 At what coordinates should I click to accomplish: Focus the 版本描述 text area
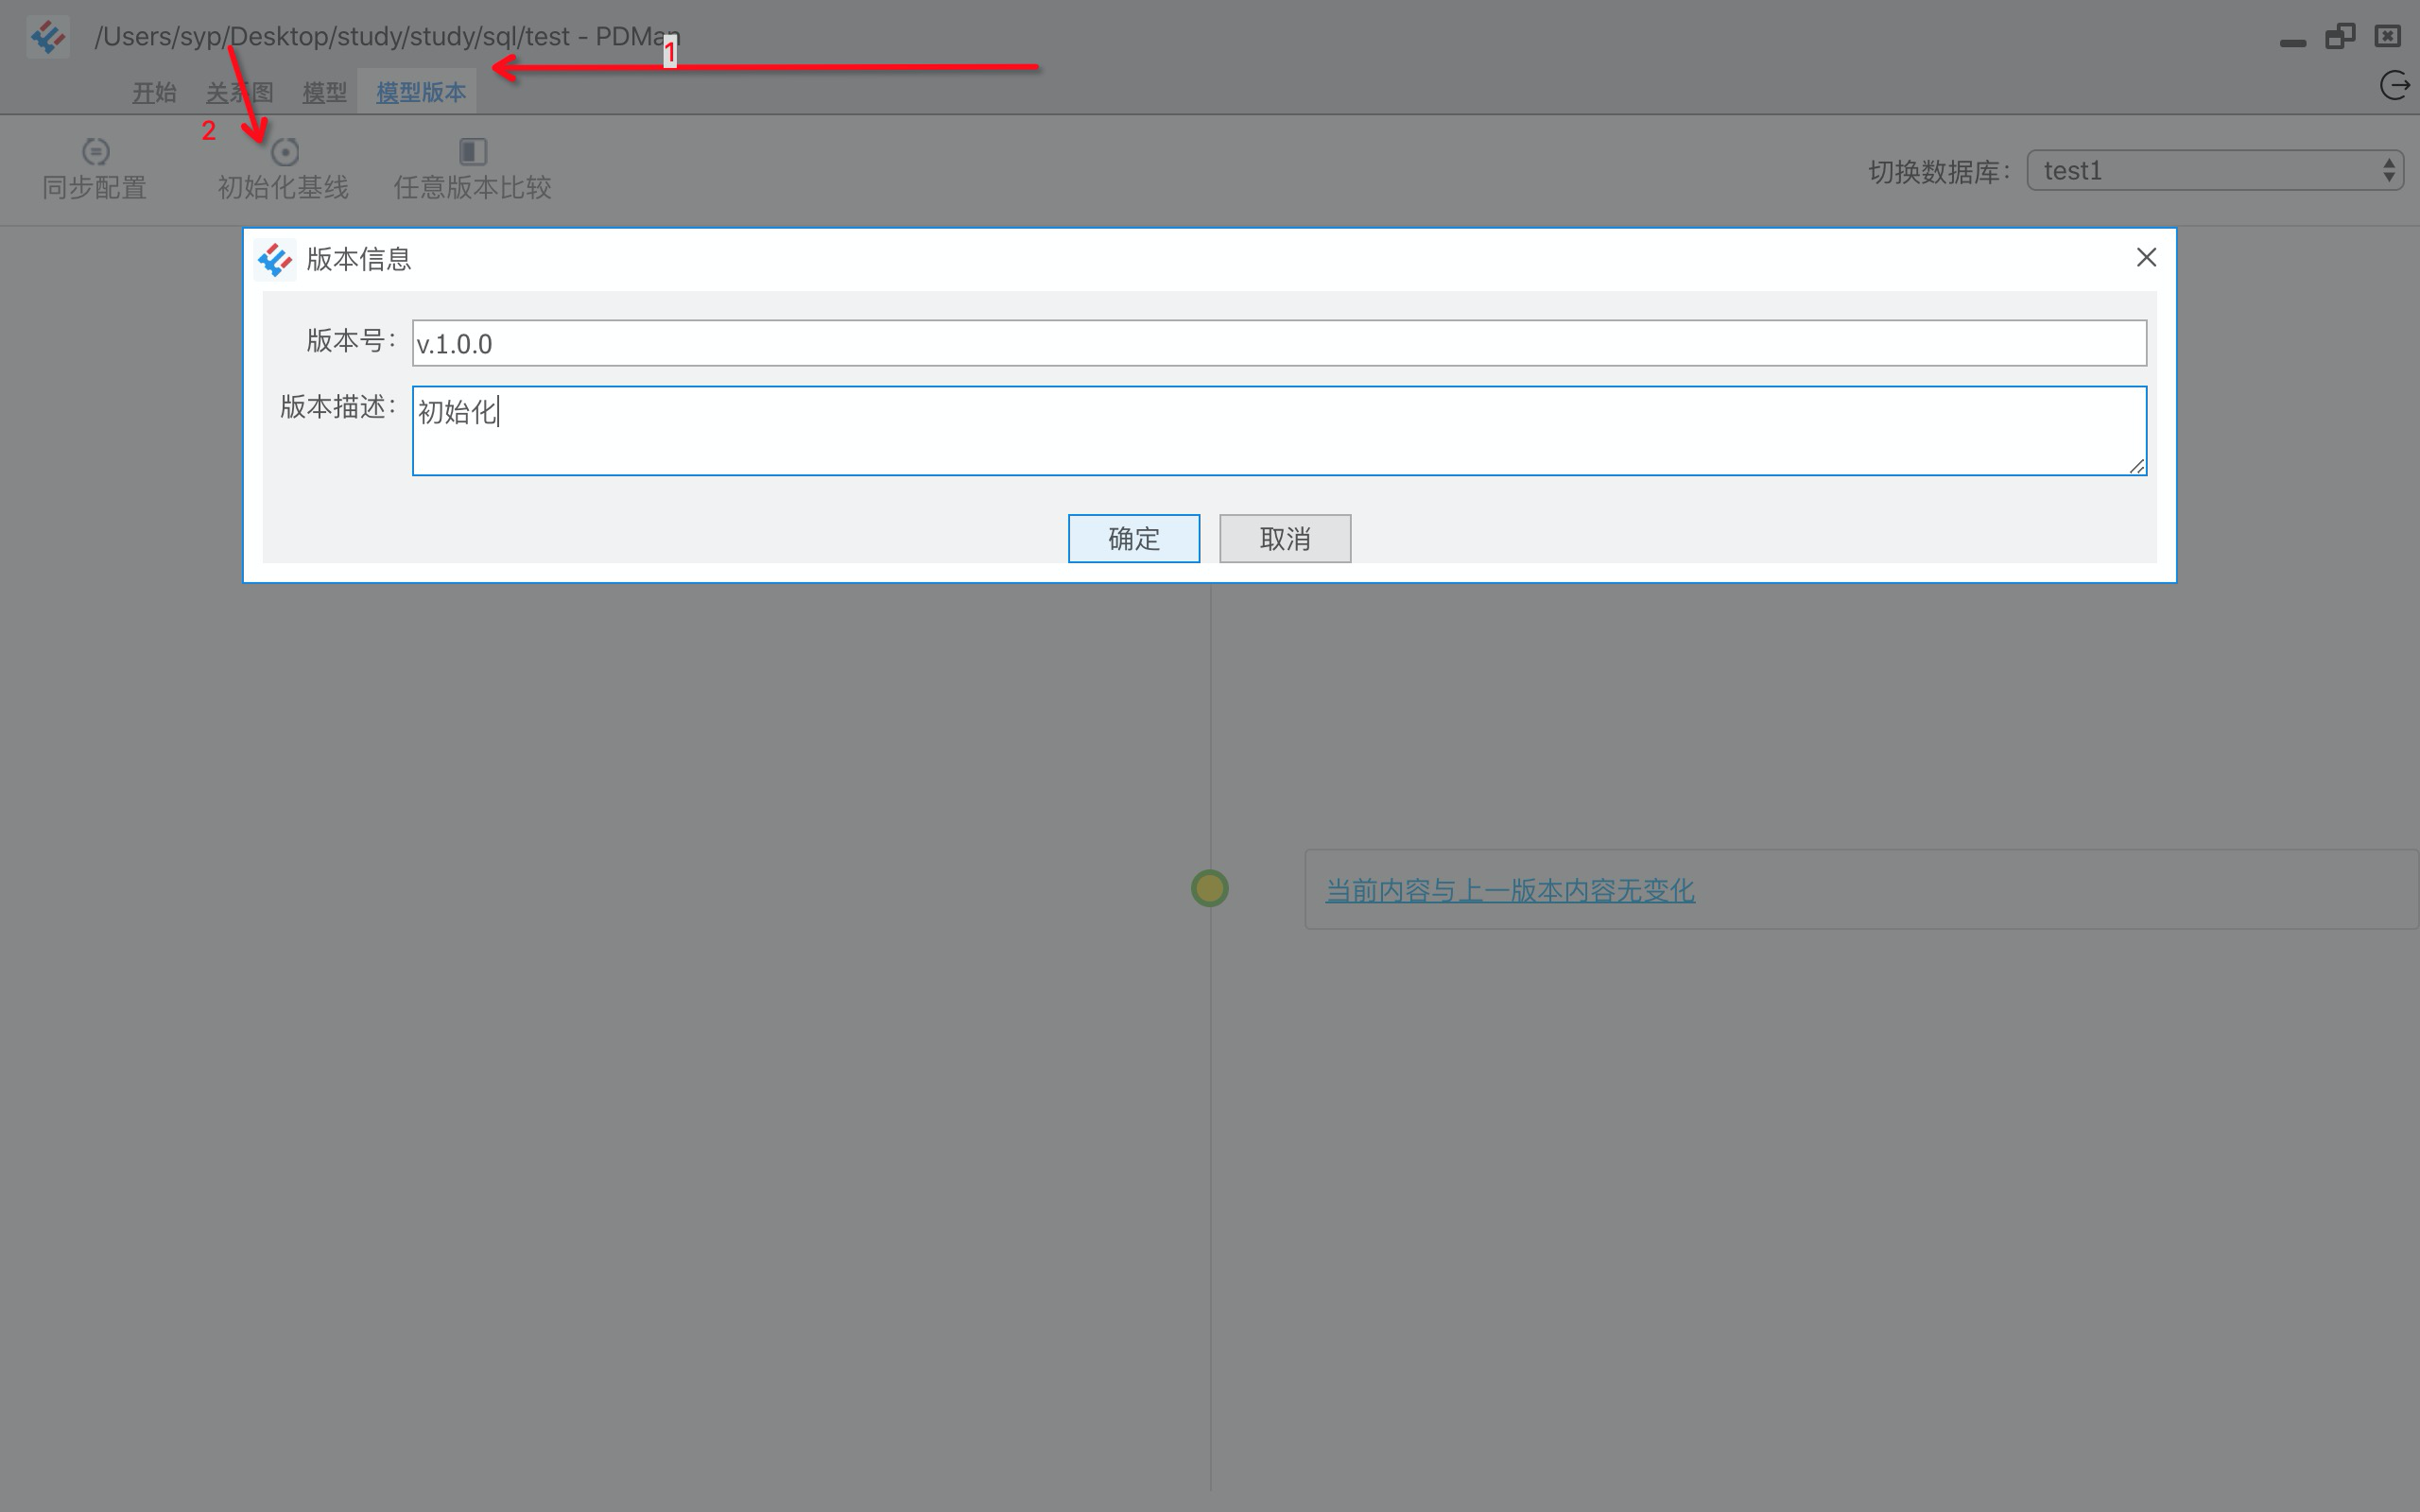[x=1278, y=432]
